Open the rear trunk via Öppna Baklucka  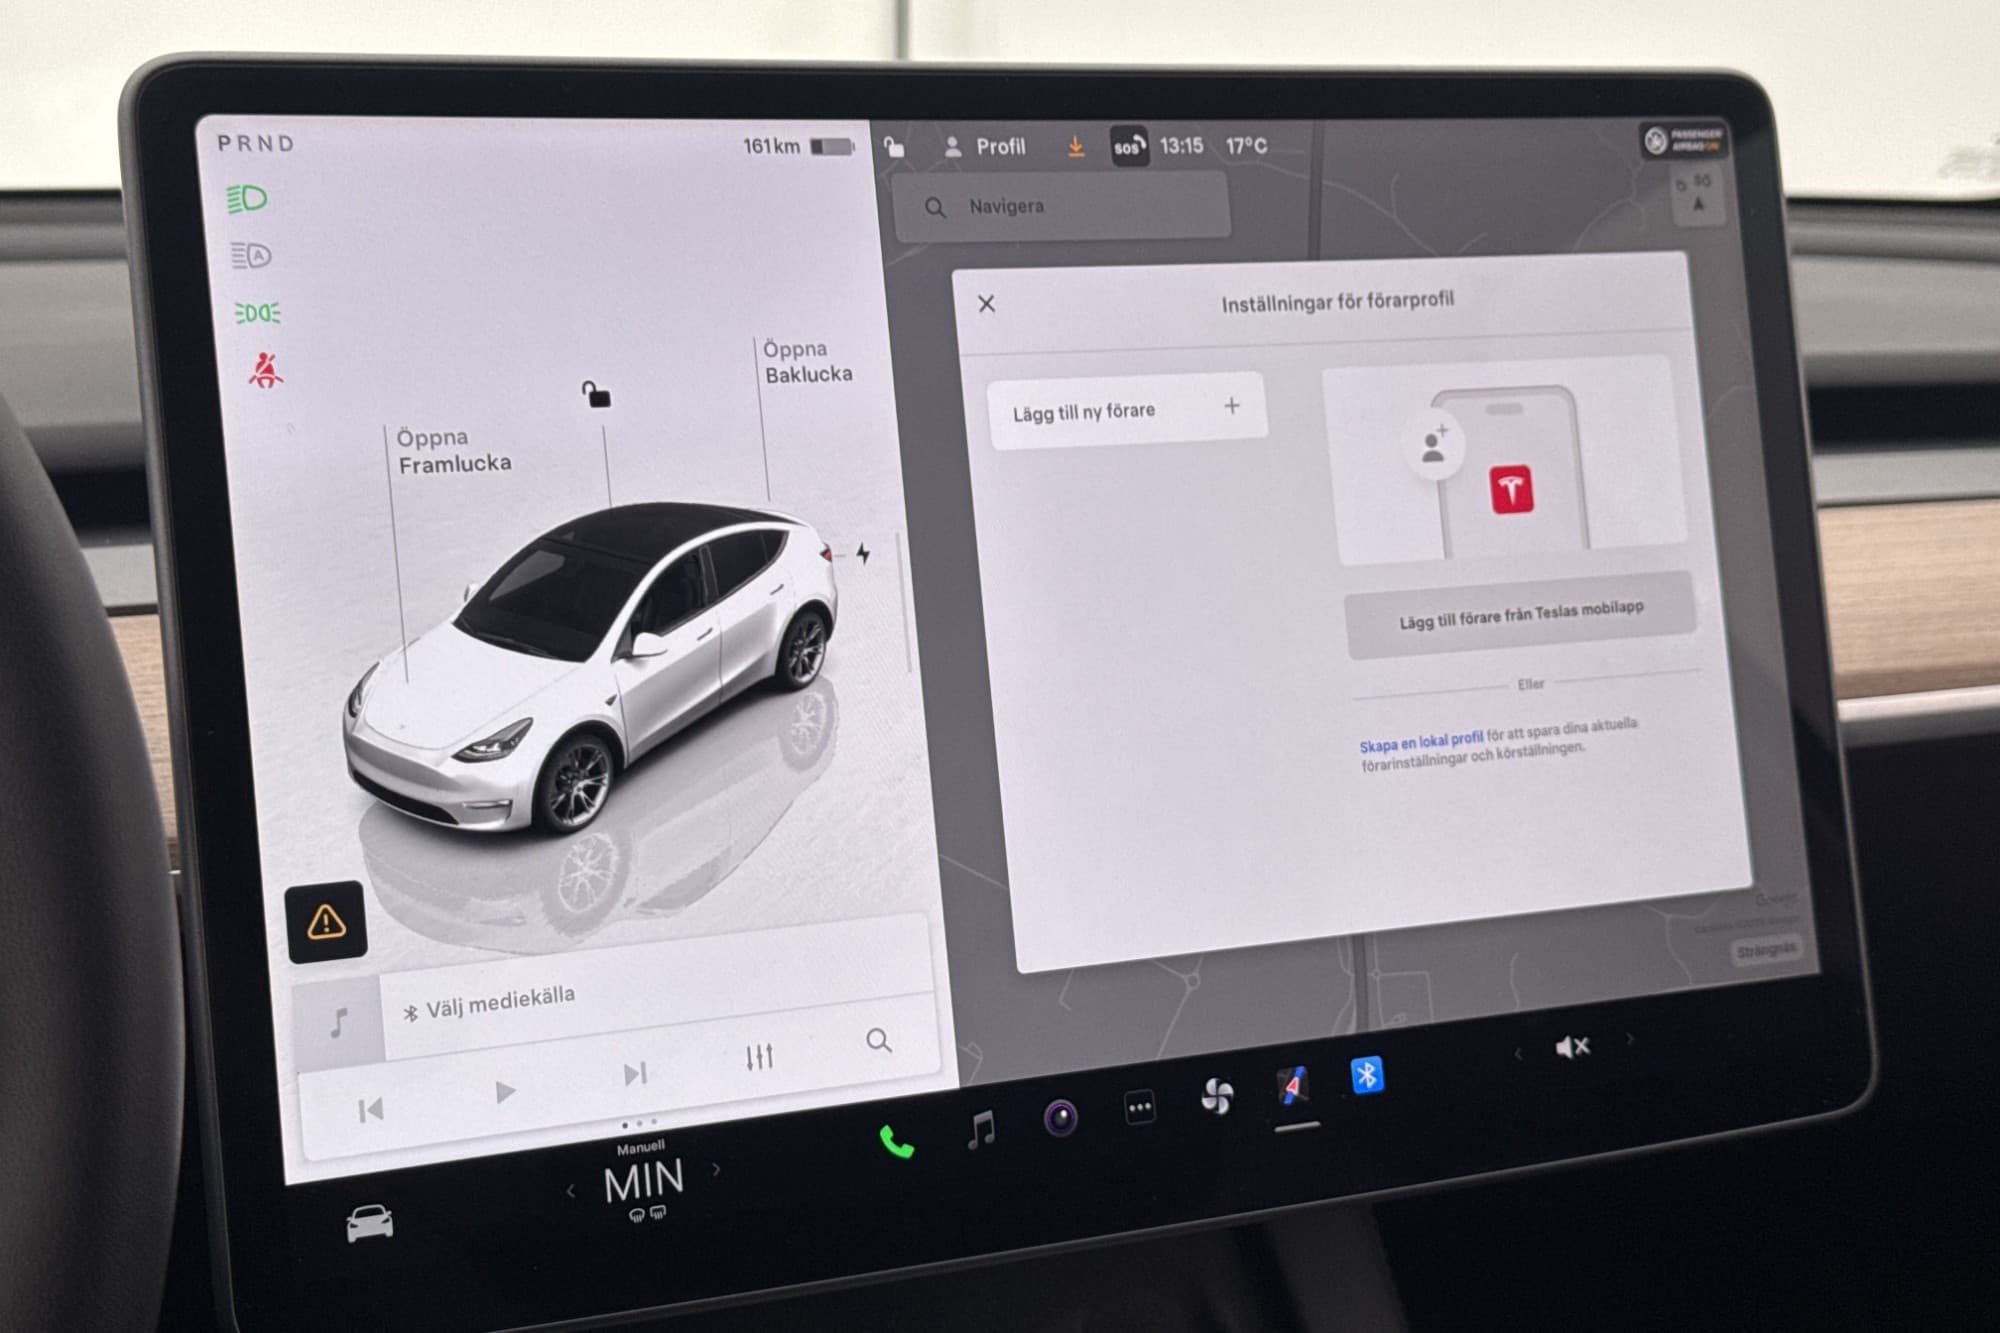pyautogui.click(x=808, y=361)
